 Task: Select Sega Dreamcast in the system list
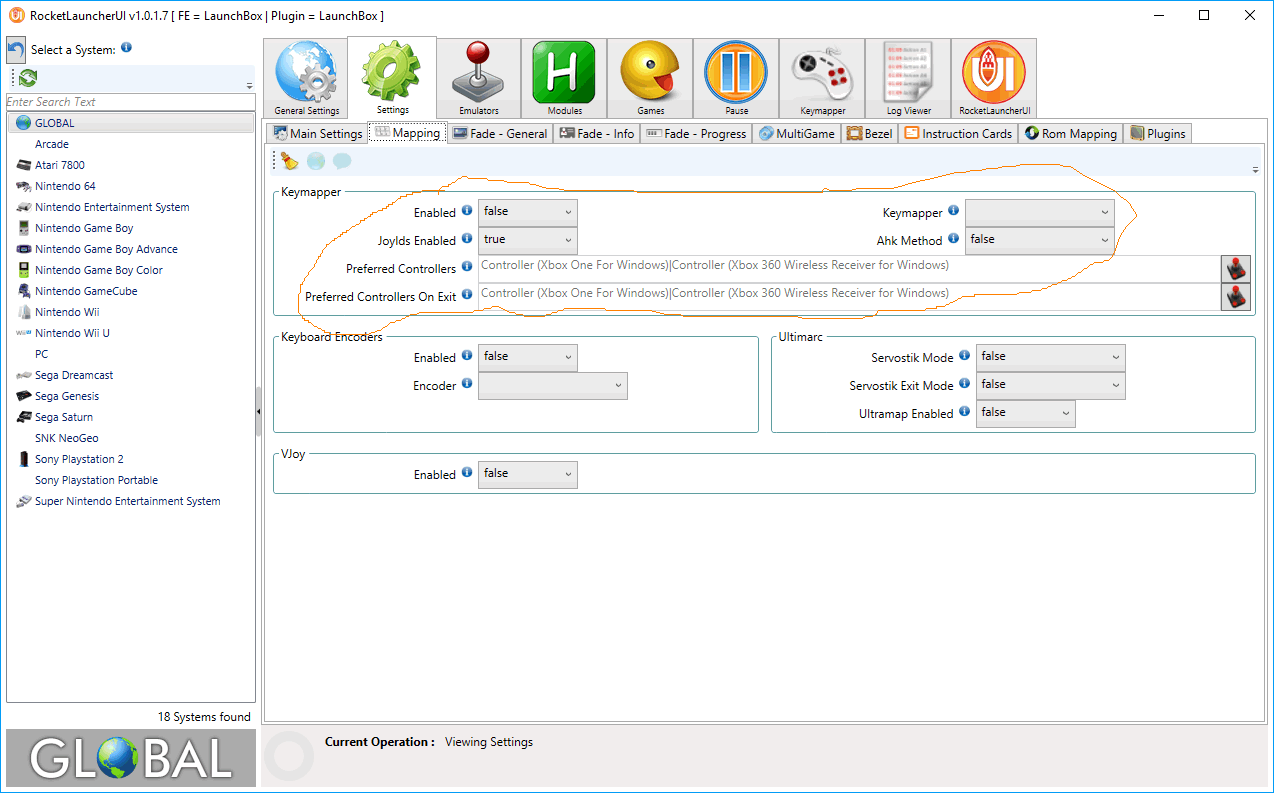(74, 375)
